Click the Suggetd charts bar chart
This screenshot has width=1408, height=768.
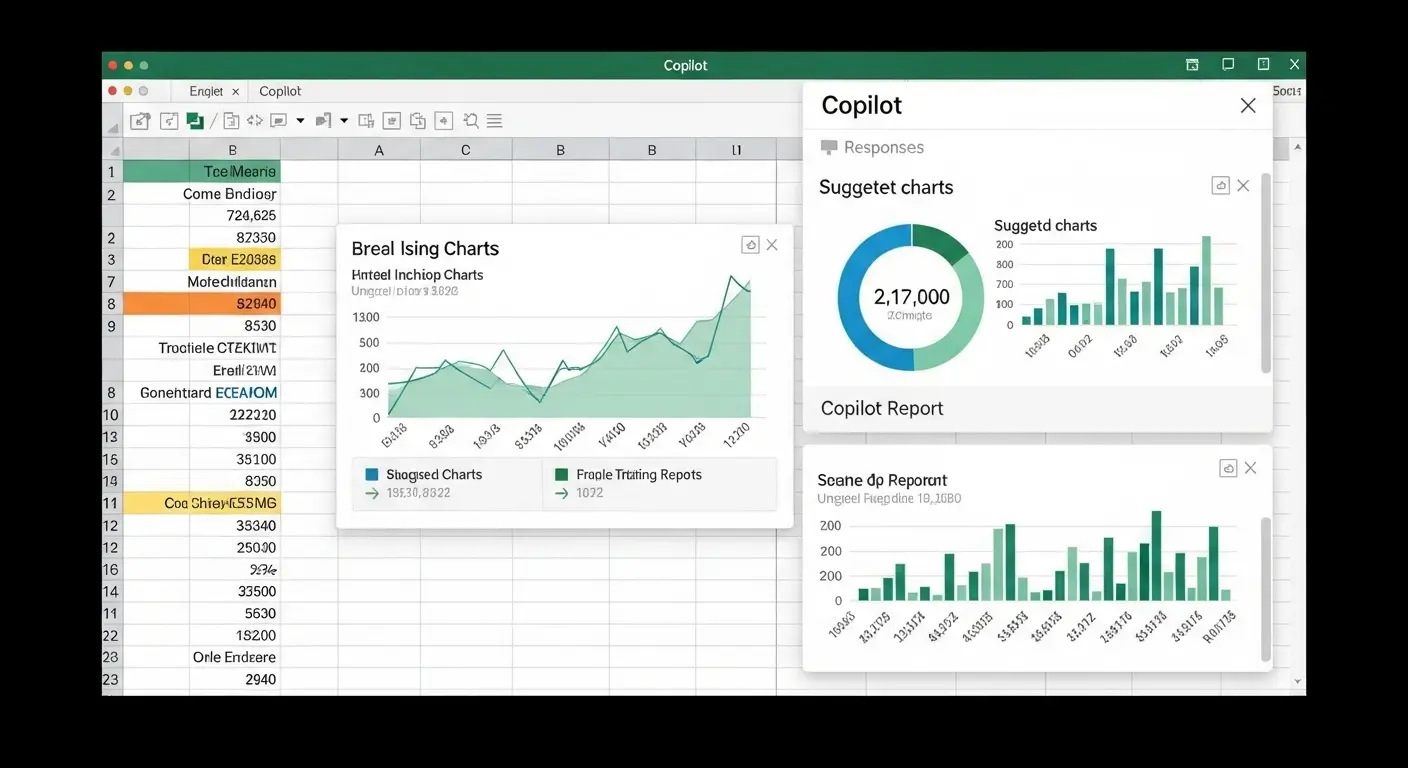(x=1115, y=290)
